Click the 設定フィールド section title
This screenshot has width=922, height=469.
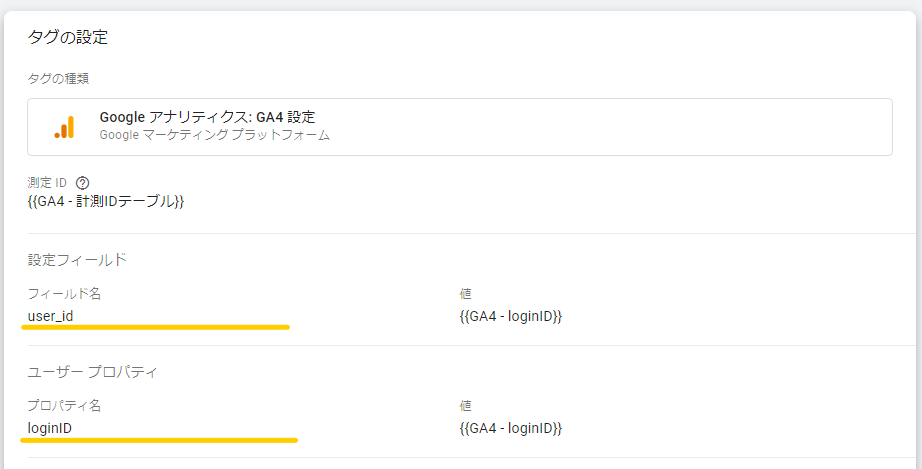click(x=78, y=260)
